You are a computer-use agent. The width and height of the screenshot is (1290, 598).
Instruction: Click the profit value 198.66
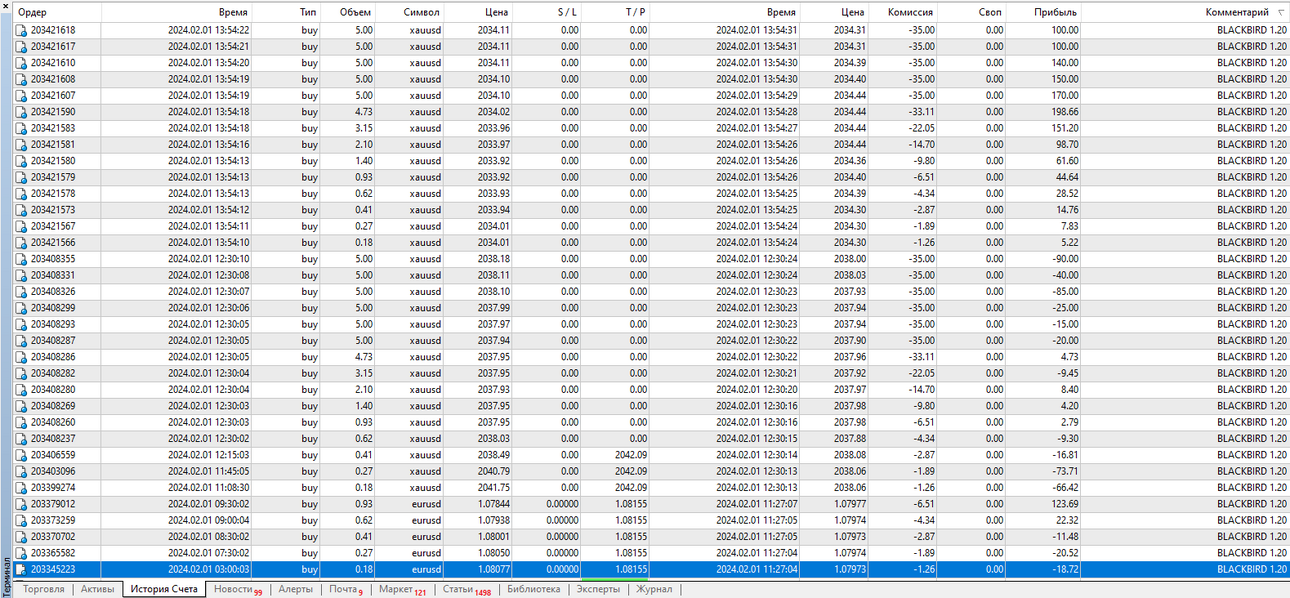click(1063, 111)
